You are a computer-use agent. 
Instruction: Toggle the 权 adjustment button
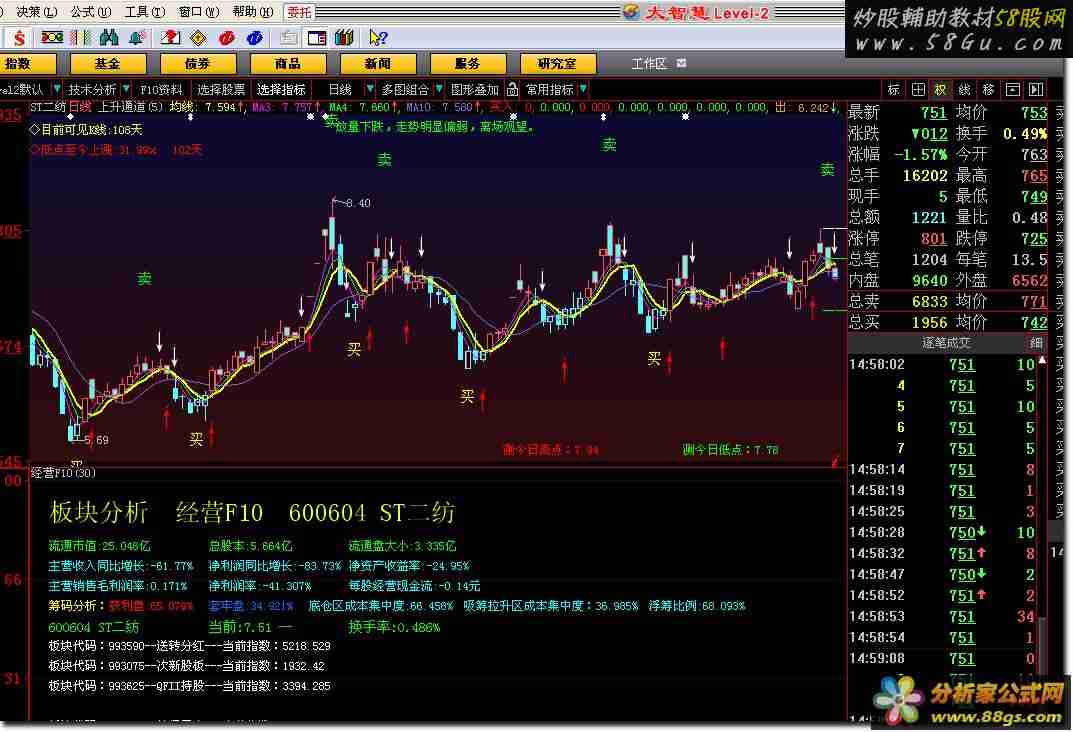point(940,89)
